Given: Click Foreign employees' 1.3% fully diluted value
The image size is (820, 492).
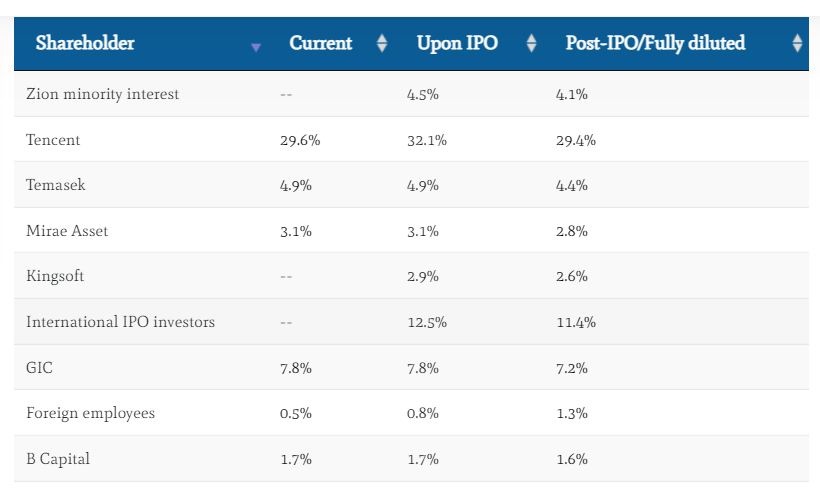Looking at the screenshot, I should (572, 413).
